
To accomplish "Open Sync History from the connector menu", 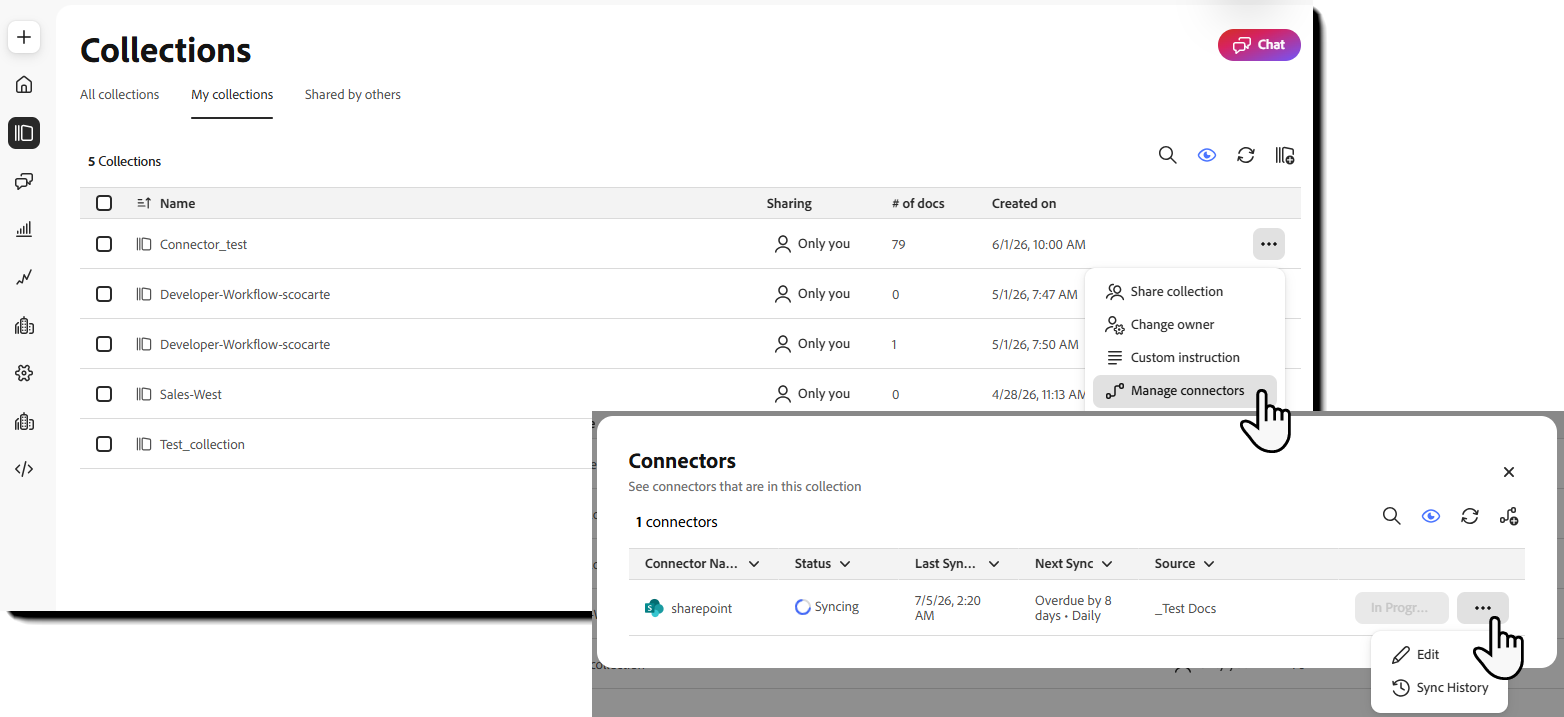I will (1438, 688).
